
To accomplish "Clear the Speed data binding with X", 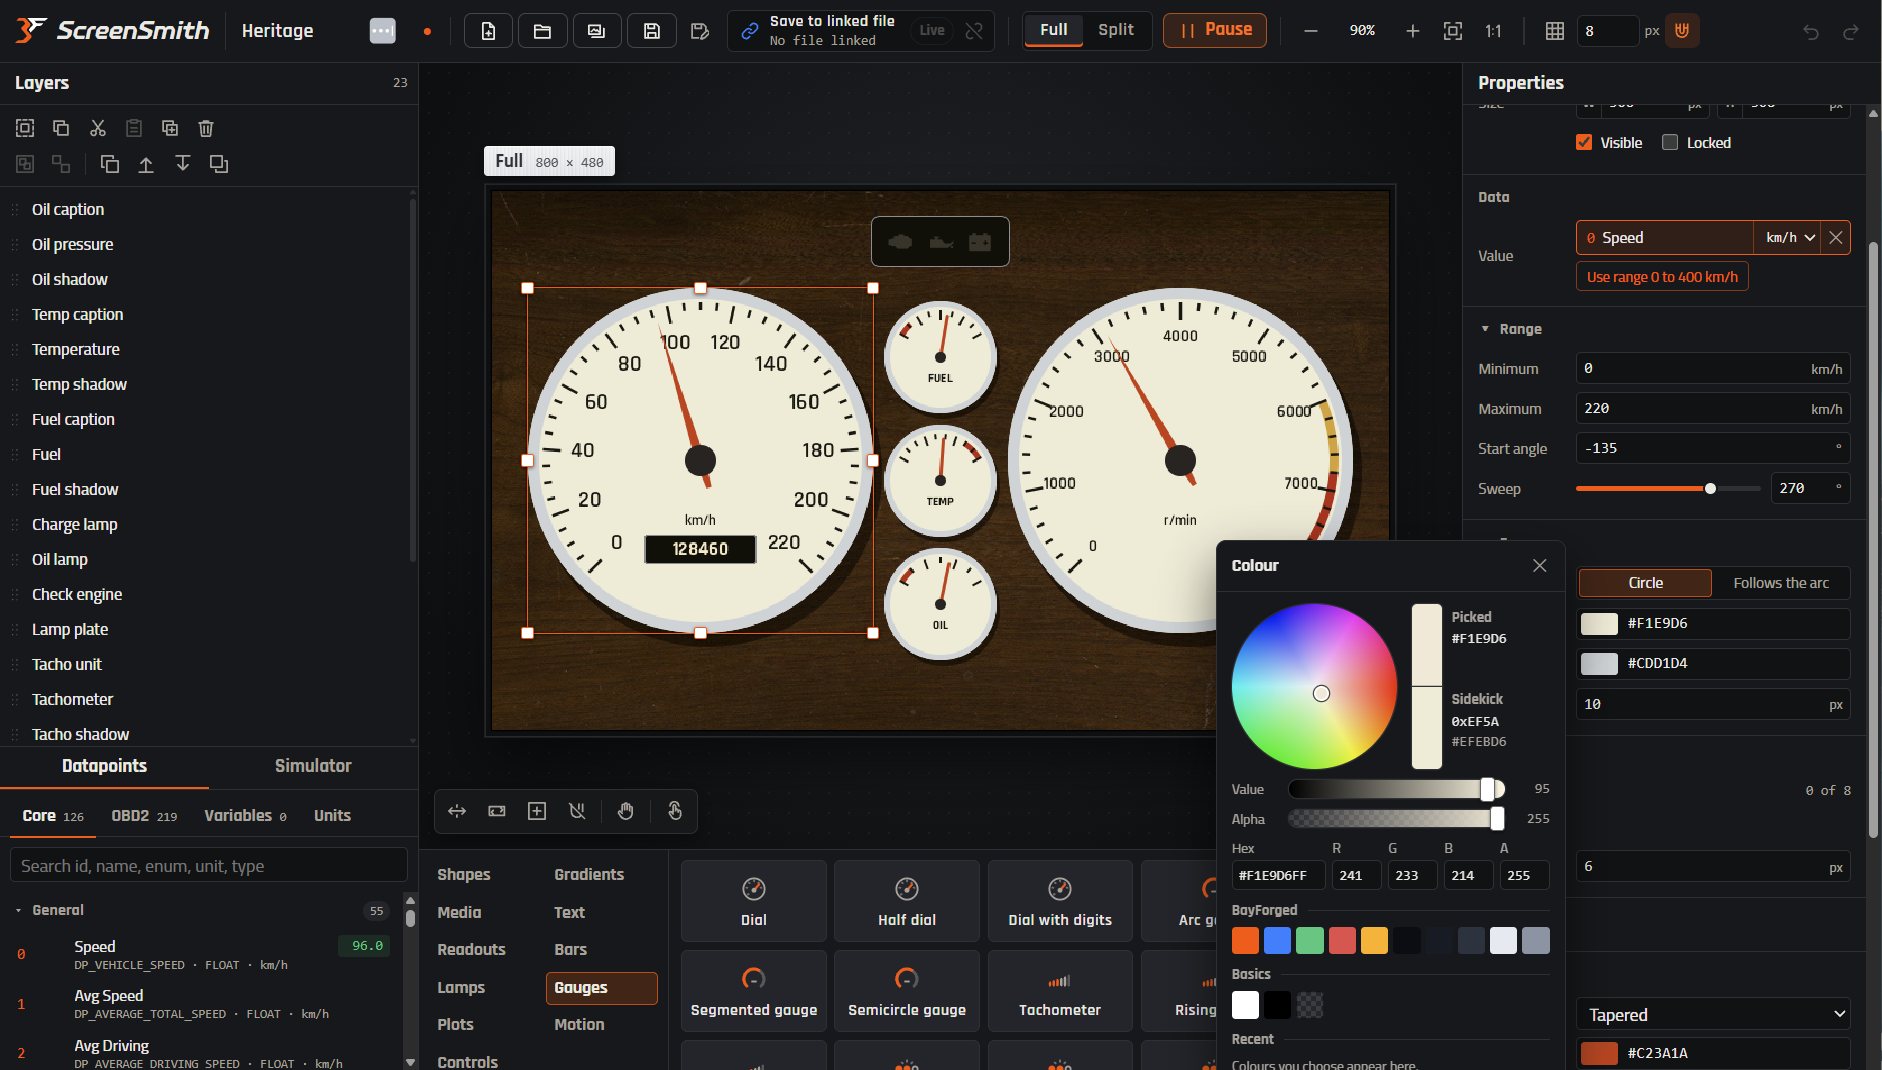I will pos(1835,238).
